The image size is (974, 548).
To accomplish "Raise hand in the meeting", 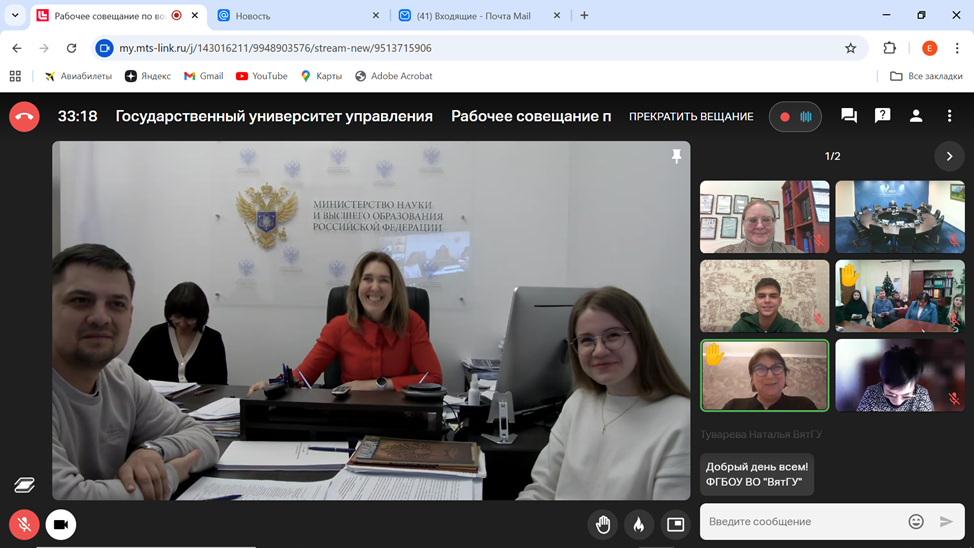I will [603, 524].
